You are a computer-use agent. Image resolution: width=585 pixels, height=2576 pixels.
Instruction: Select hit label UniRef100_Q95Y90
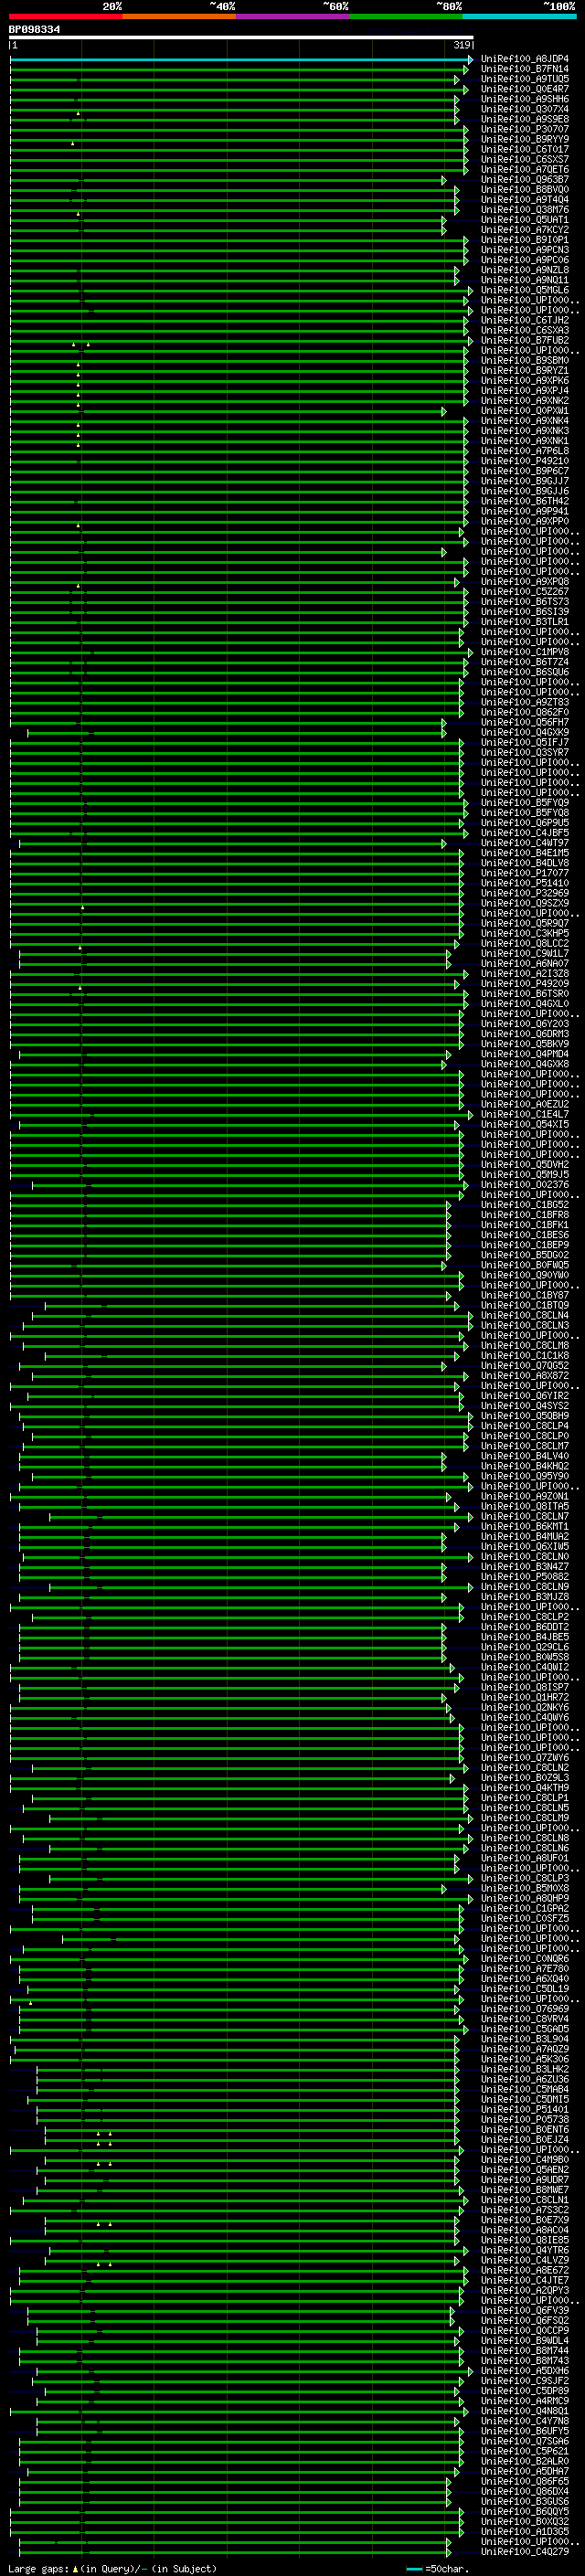[x=525, y=1477]
